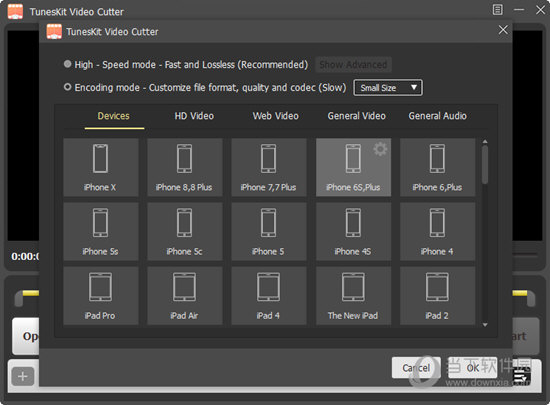Enable High-Speed mode radio option
The image size is (550, 405).
pos(67,64)
